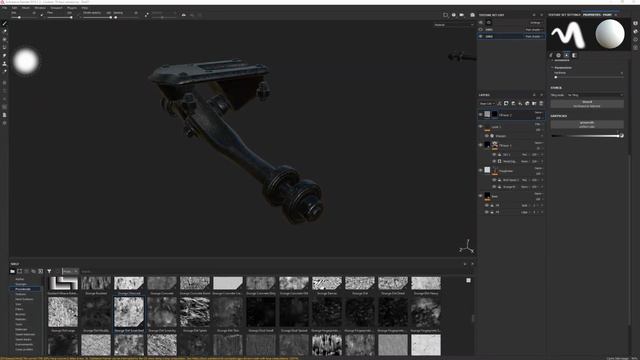
Task: Open the Layers channel dropdown
Action: click(x=487, y=104)
